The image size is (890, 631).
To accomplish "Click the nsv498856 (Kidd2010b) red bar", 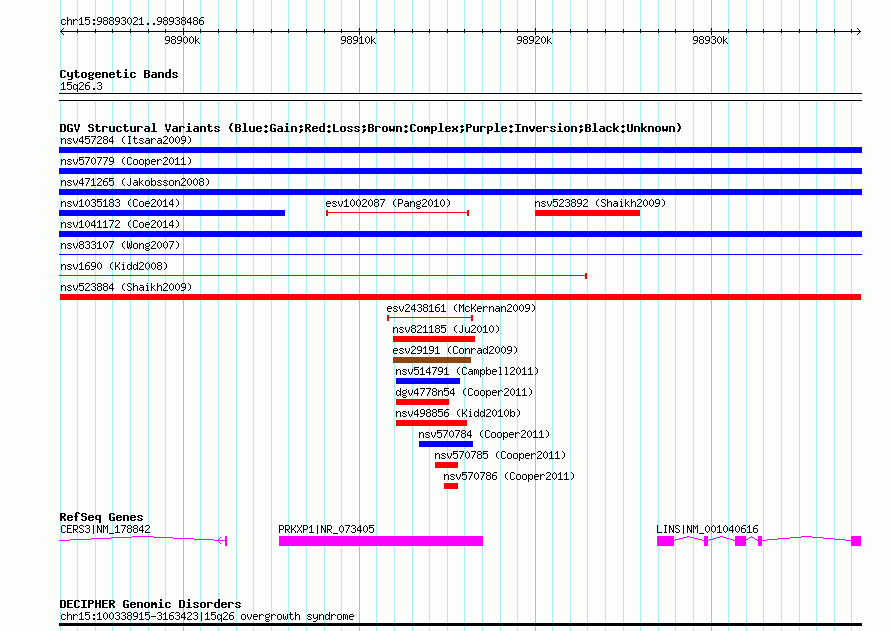I will tap(431, 423).
